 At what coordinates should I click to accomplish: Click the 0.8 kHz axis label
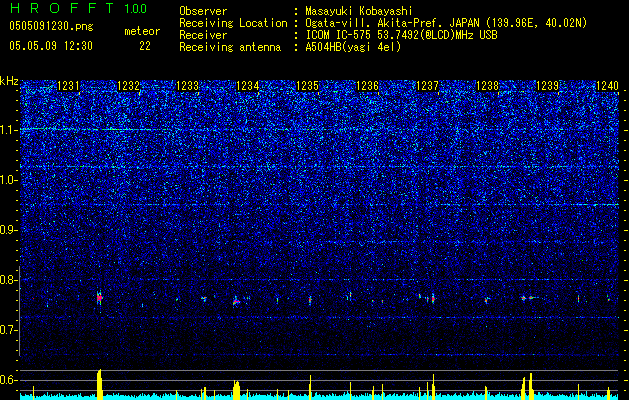(x=9, y=280)
